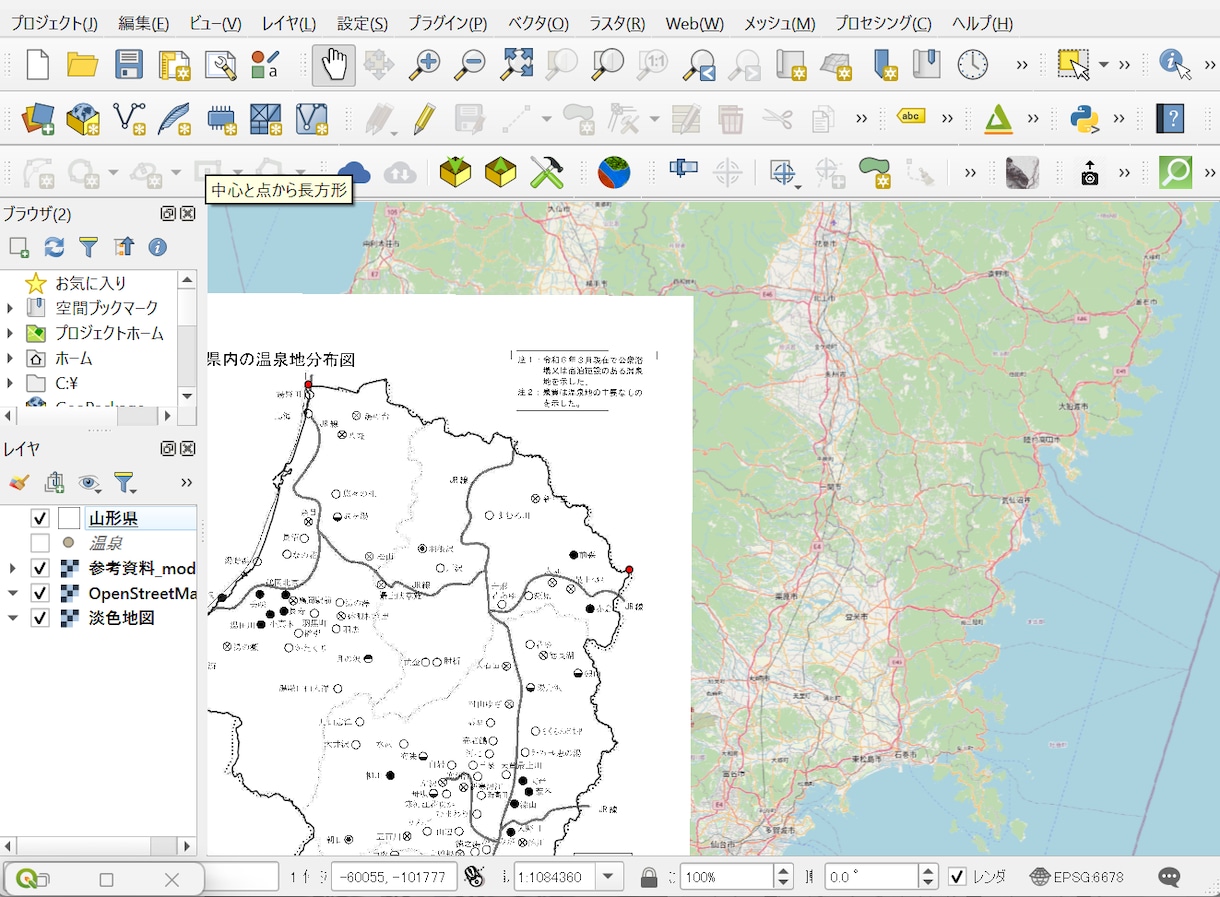Click the 山形県 layer symbol swatch
The height and width of the screenshot is (897, 1220).
click(x=69, y=518)
